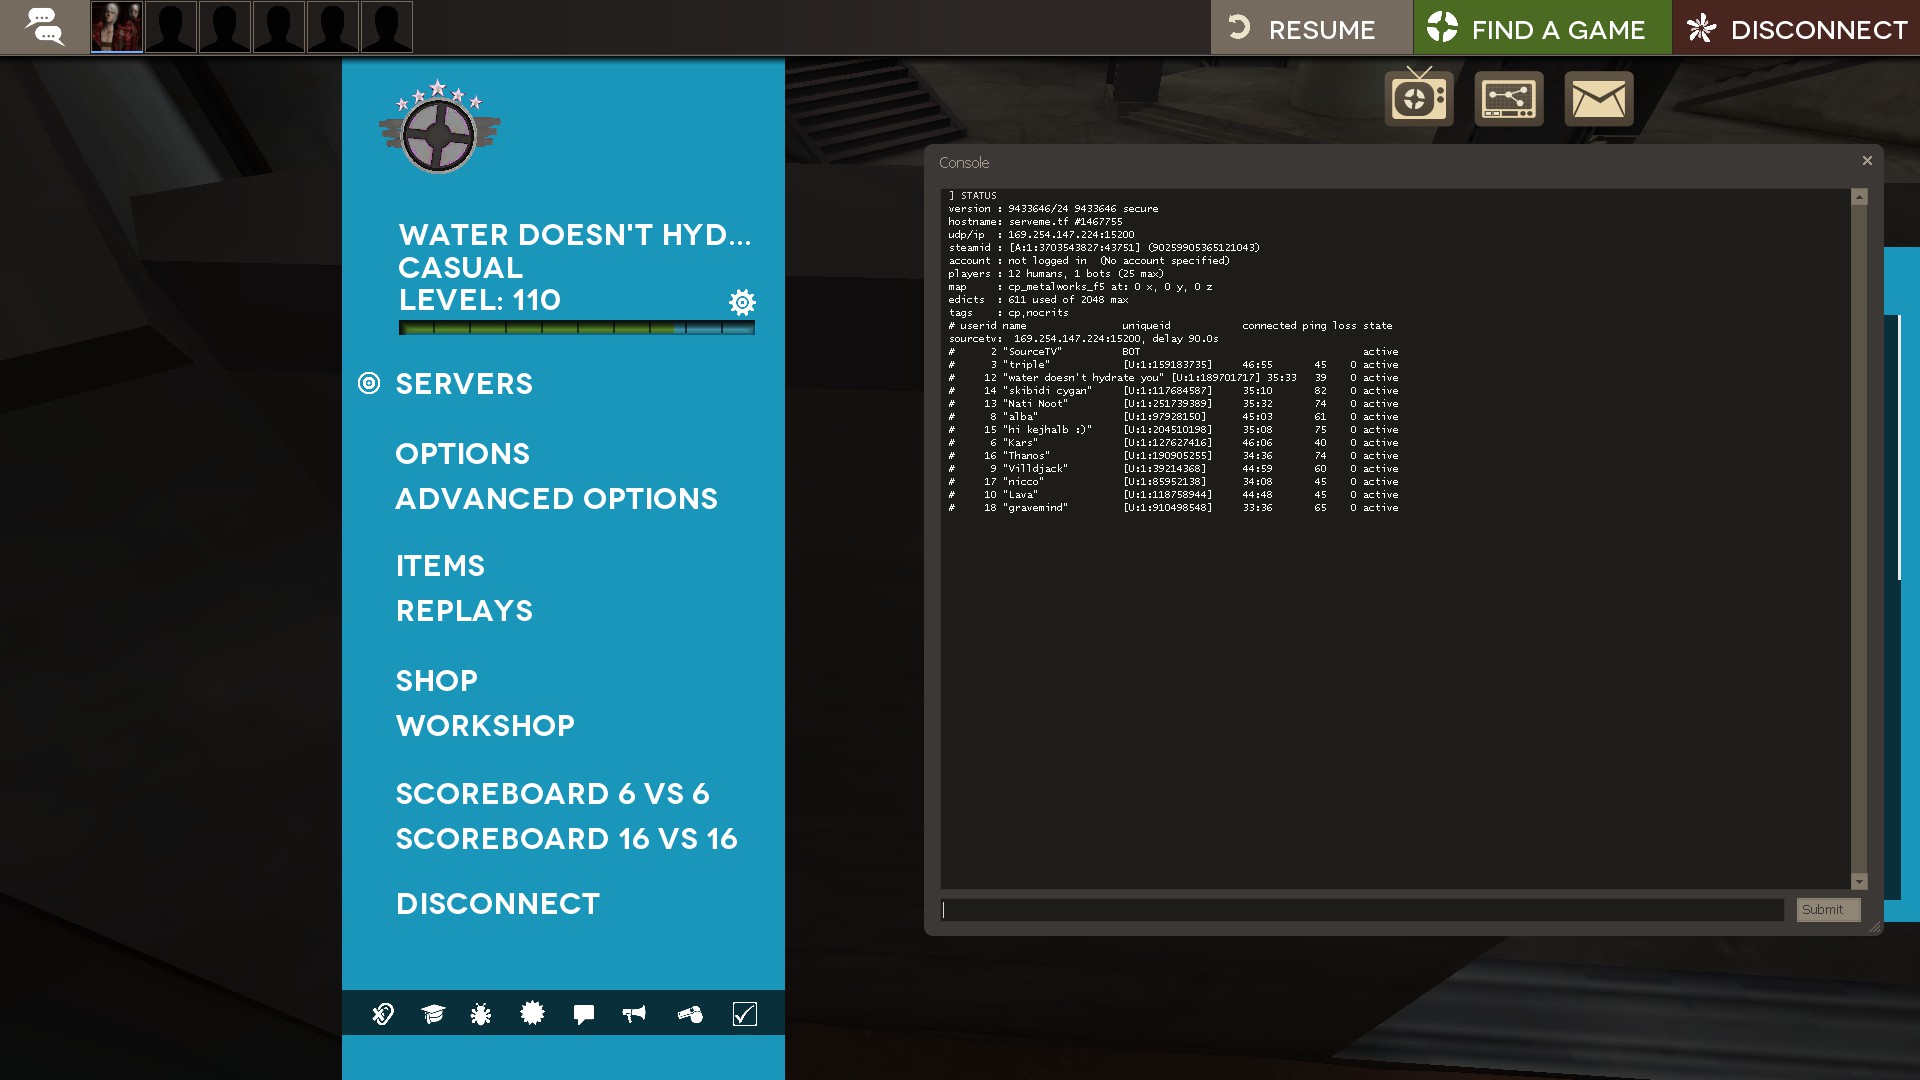The width and height of the screenshot is (1920, 1080).
Task: Click the console command input field
Action: pos(1362,910)
